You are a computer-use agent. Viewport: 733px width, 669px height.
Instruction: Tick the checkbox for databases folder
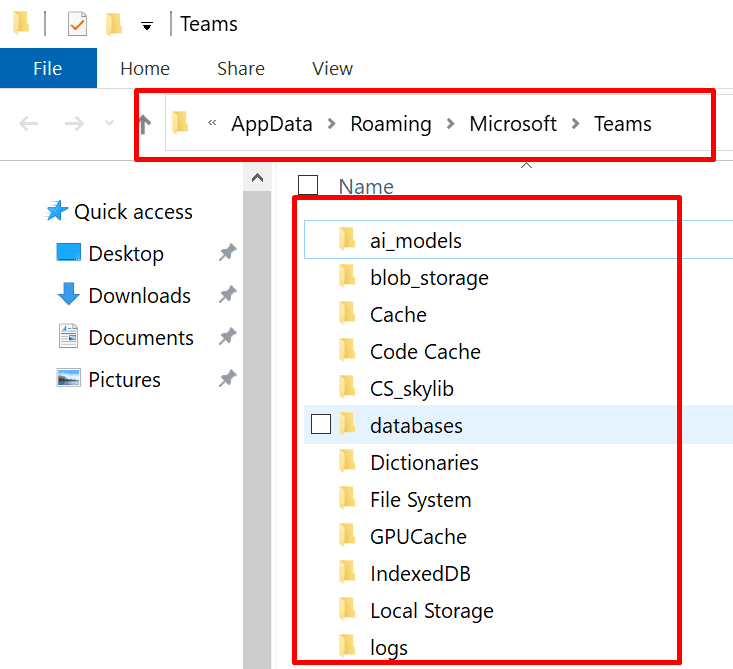(321, 424)
